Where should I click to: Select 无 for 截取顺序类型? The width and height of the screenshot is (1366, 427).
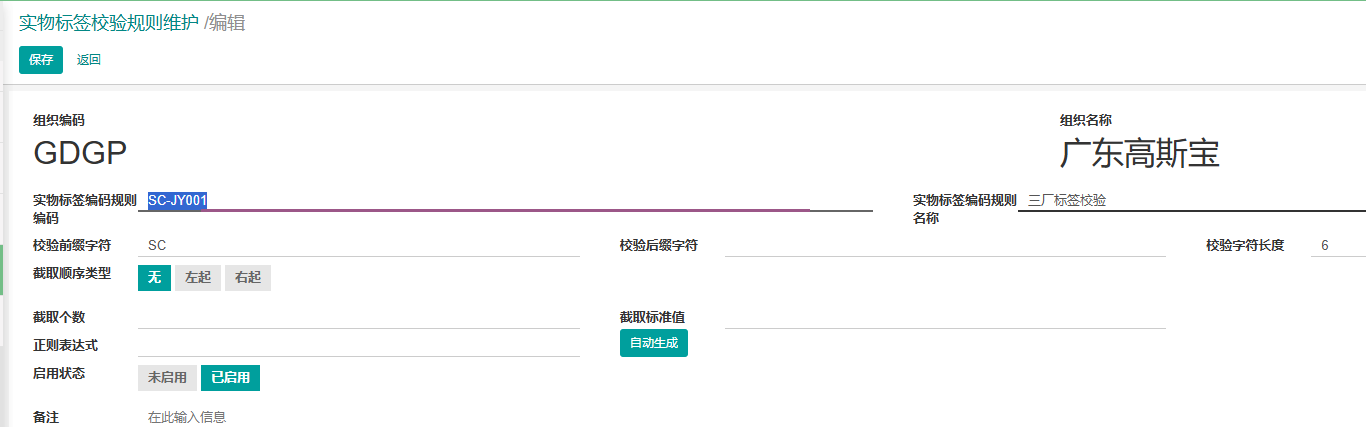point(154,278)
